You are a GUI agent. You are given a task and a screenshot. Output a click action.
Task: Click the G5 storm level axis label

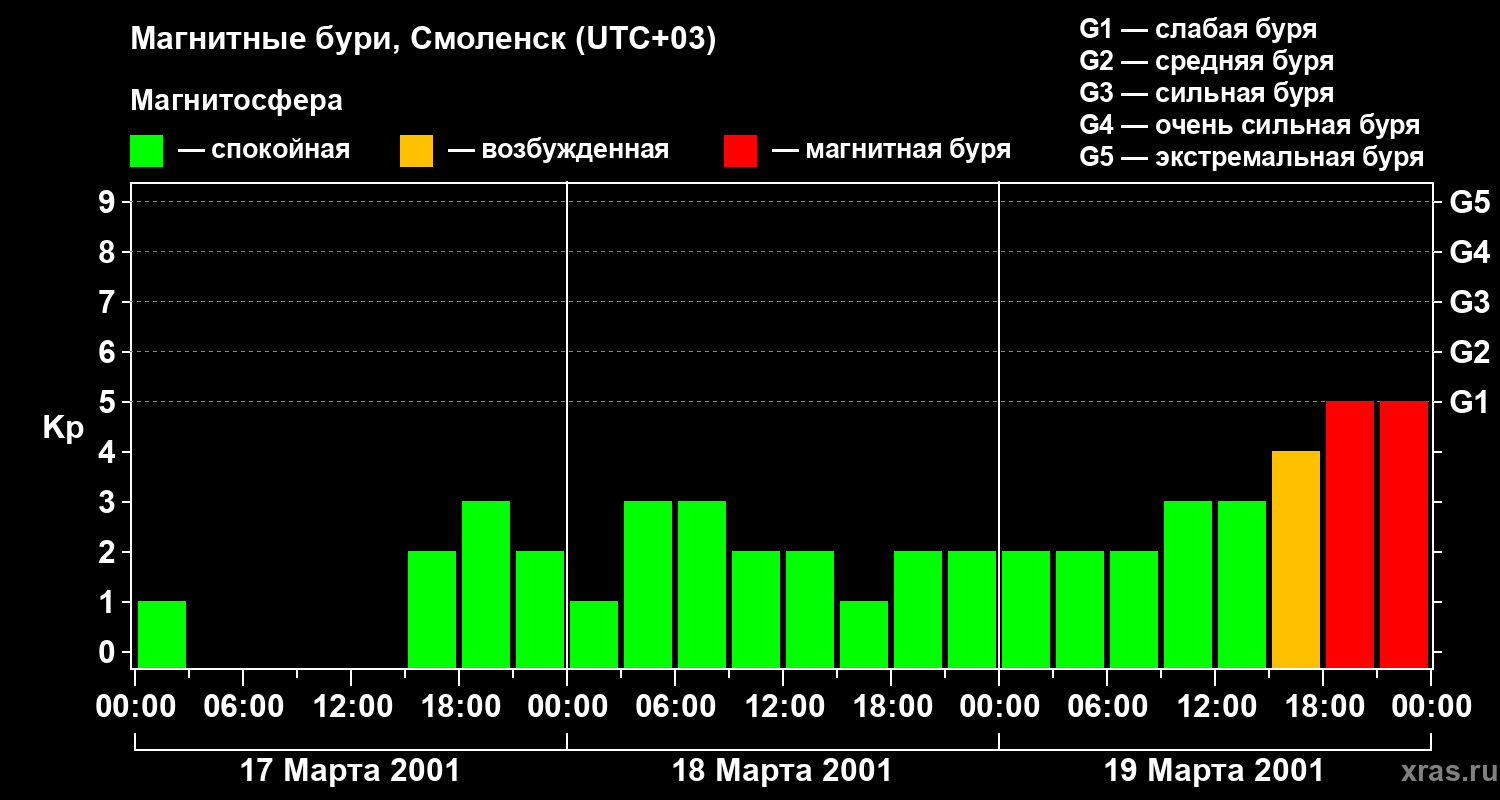click(1469, 202)
